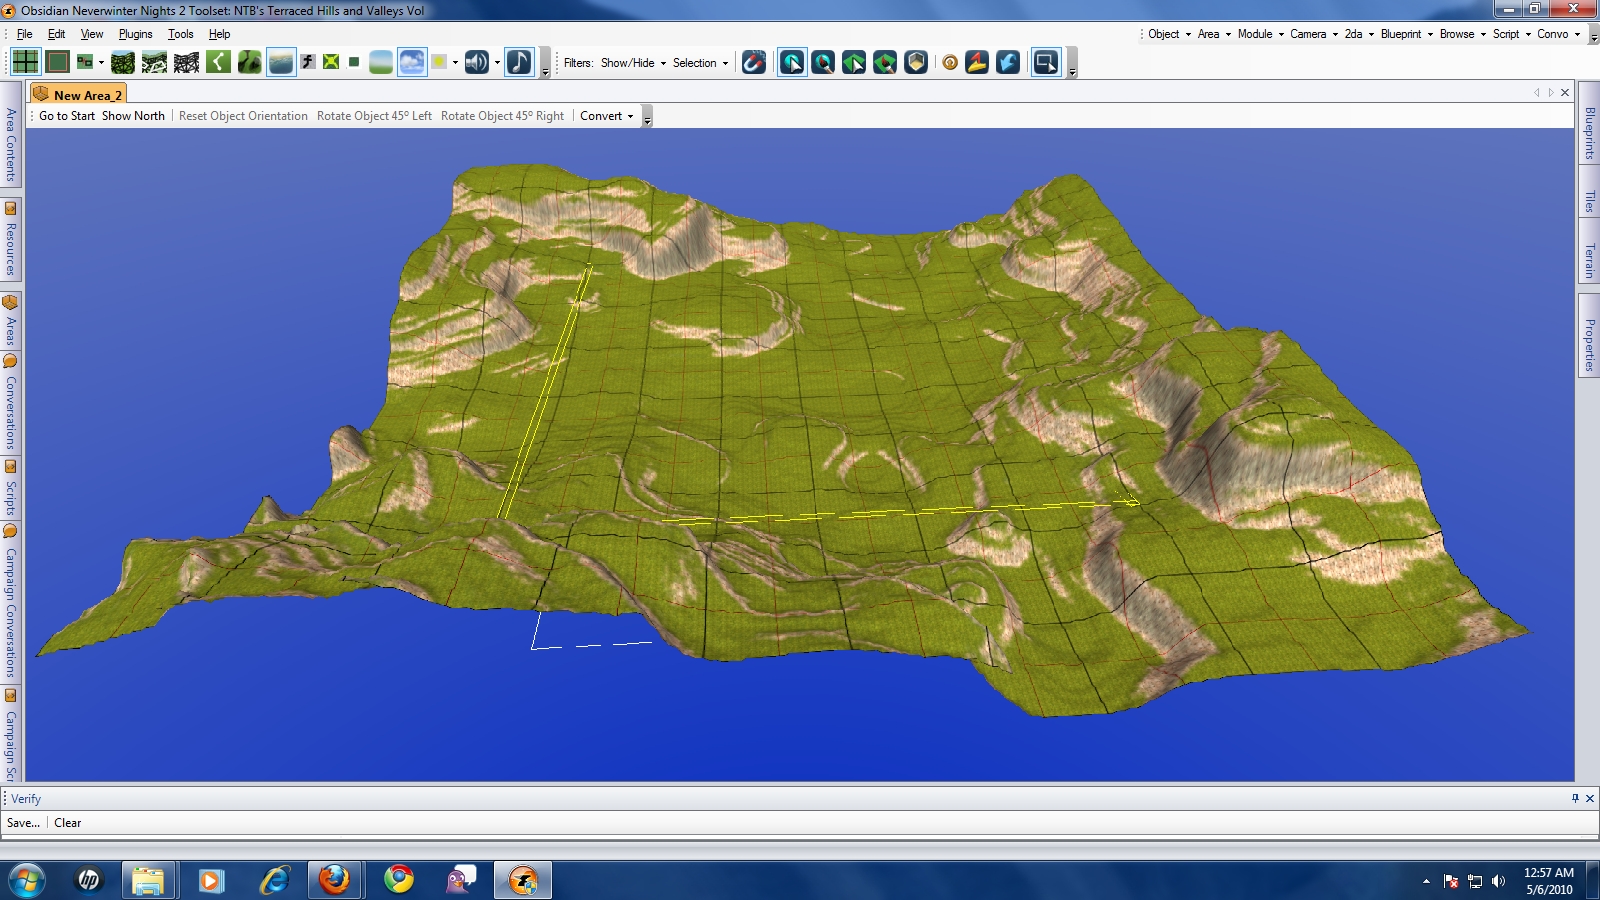Image resolution: width=1600 pixels, height=900 pixels.
Task: Click the drag selection rectangle icon
Action: (1045, 62)
